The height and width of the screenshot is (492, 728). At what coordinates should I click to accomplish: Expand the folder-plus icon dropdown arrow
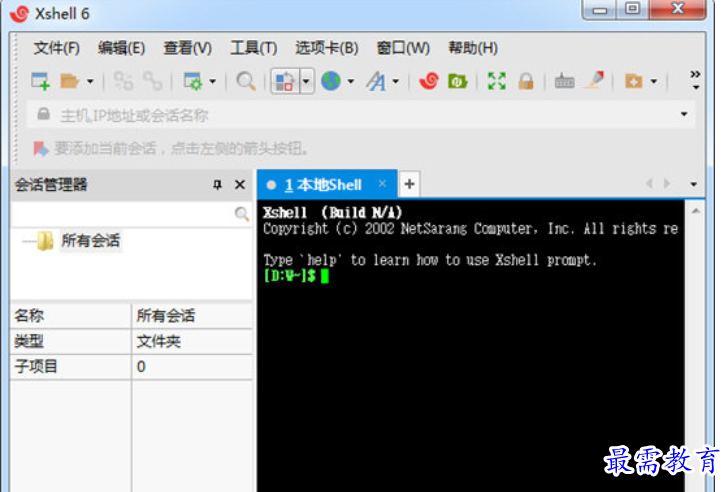click(x=654, y=82)
